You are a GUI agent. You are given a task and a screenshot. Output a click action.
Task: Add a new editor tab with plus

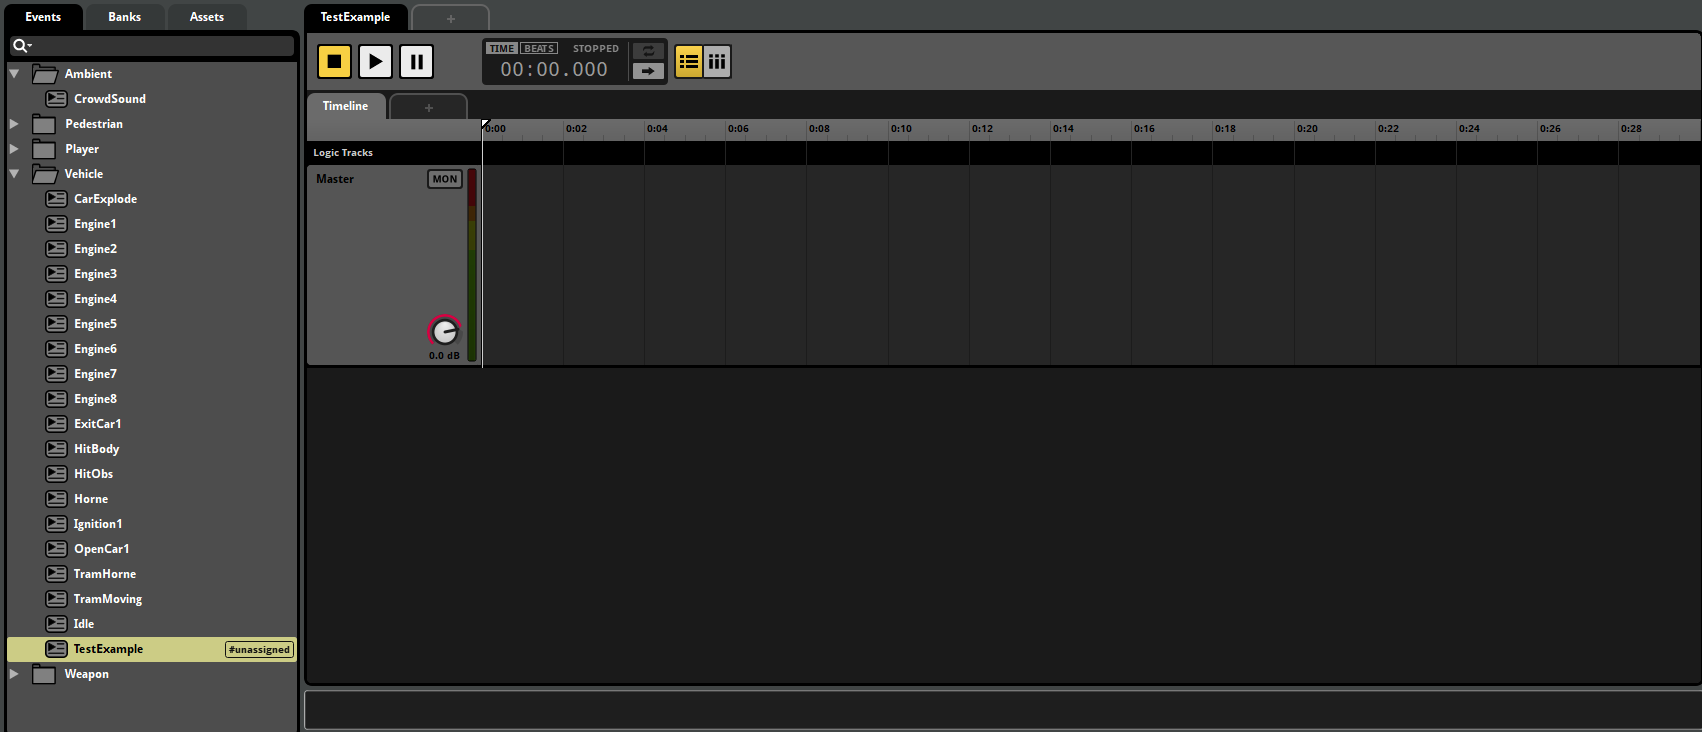coord(450,18)
